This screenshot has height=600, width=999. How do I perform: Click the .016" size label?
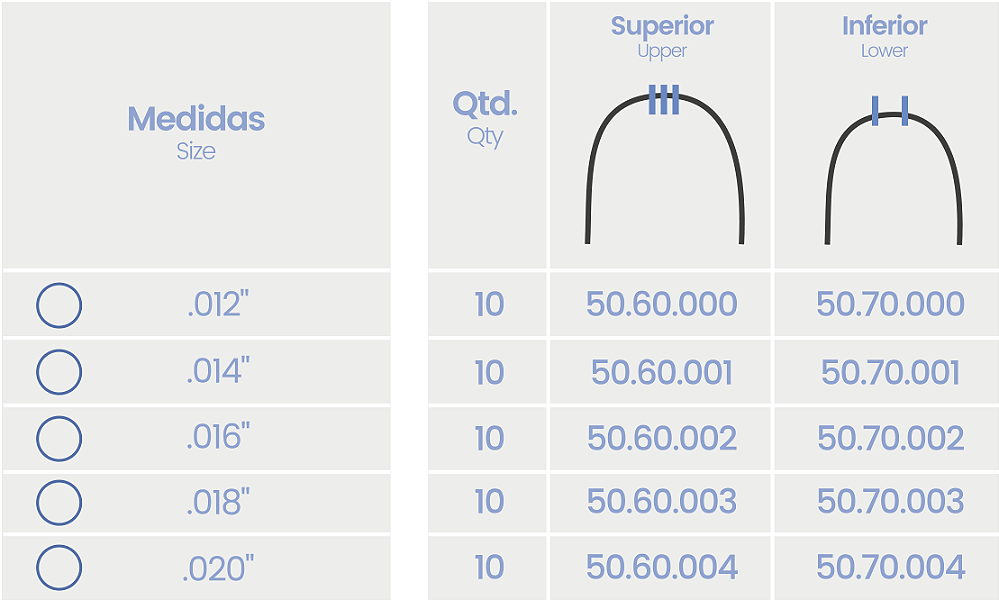coord(218,437)
